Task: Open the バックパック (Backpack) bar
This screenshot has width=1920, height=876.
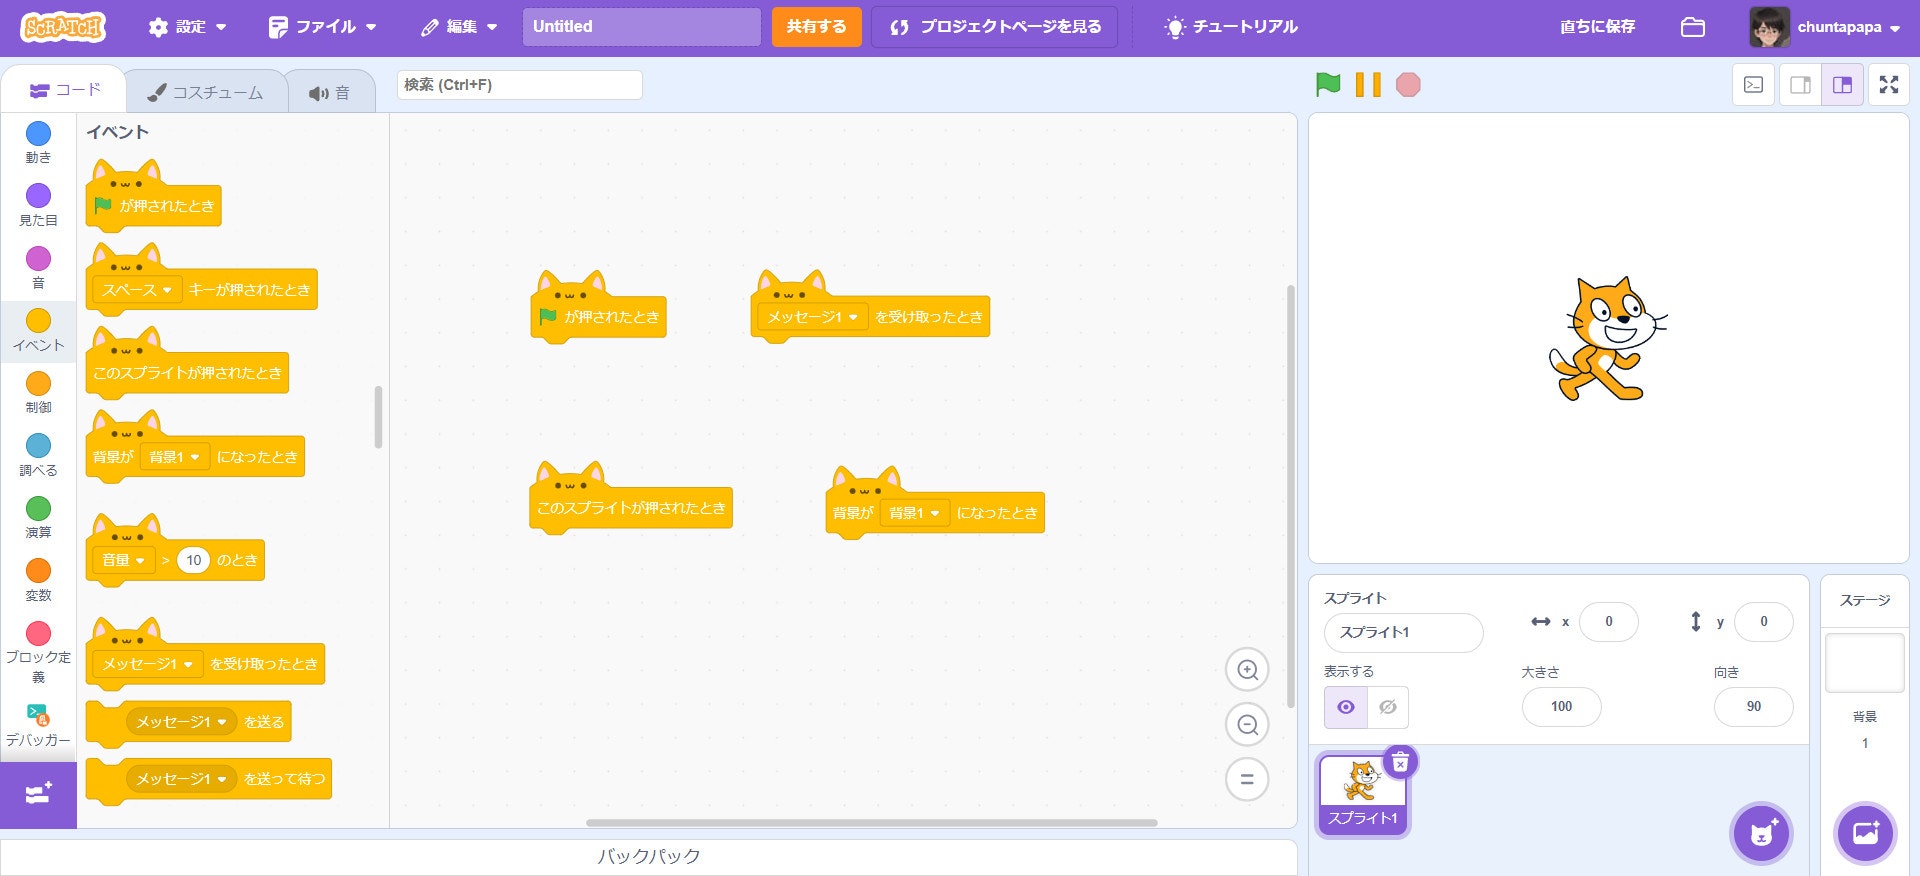Action: [648, 857]
